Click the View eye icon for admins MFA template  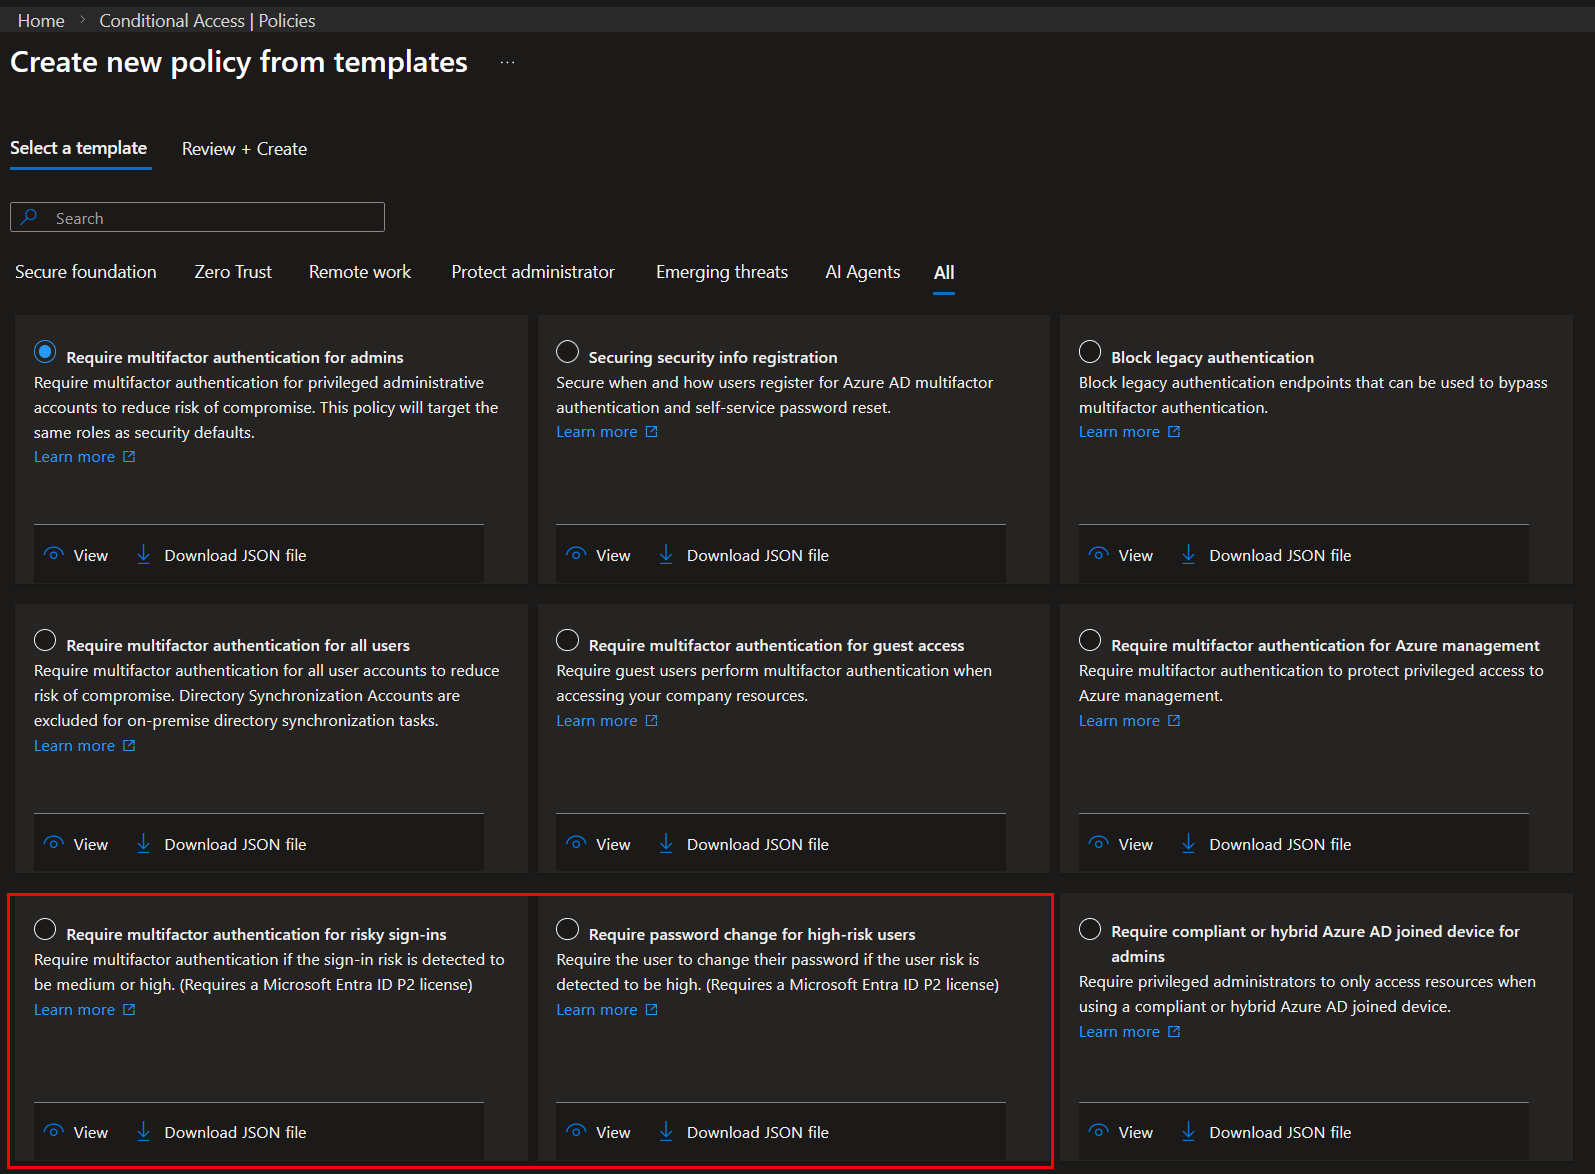point(54,554)
